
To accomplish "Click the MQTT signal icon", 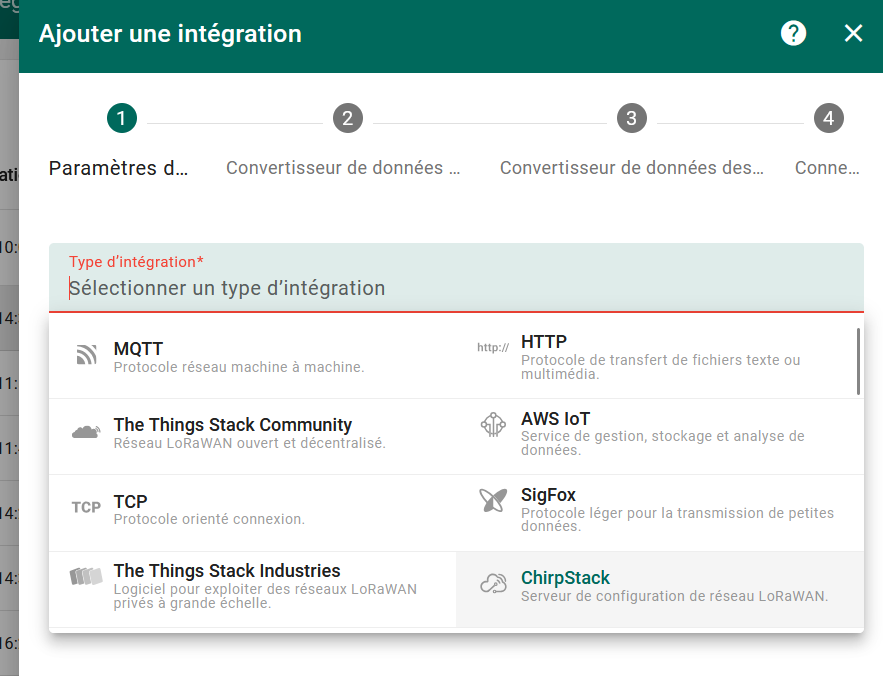I will 87,354.
